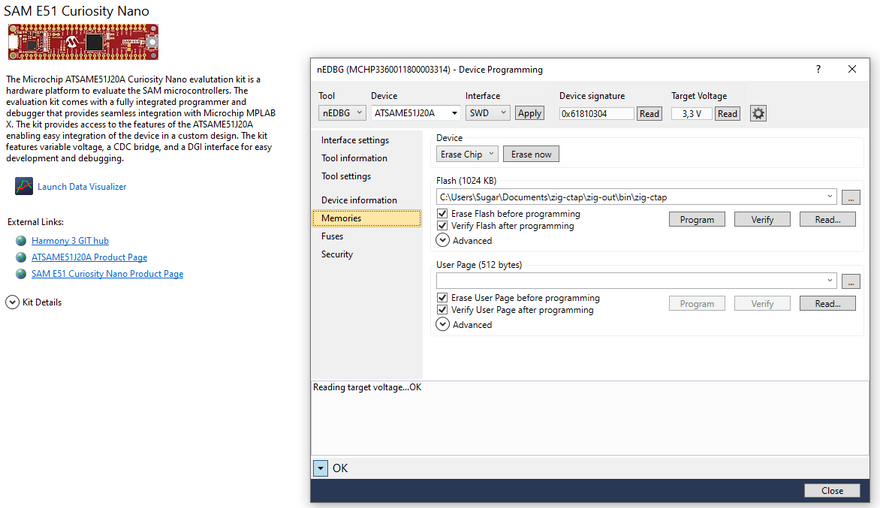Image resolution: width=880 pixels, height=508 pixels.
Task: Browse for User Page file with ellipsis button
Action: [x=850, y=281]
